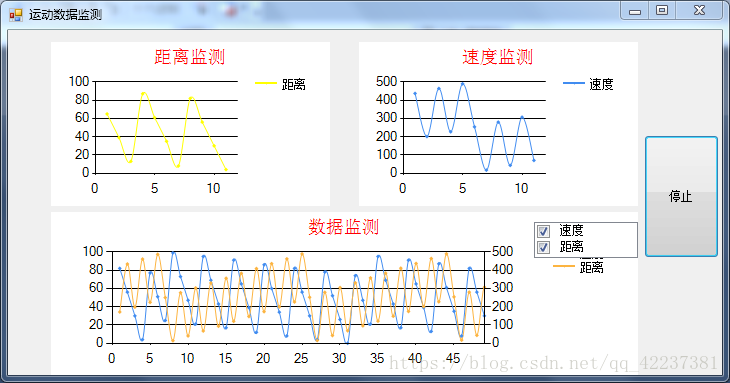Uncheck the 速度 checkbox

tap(543, 231)
